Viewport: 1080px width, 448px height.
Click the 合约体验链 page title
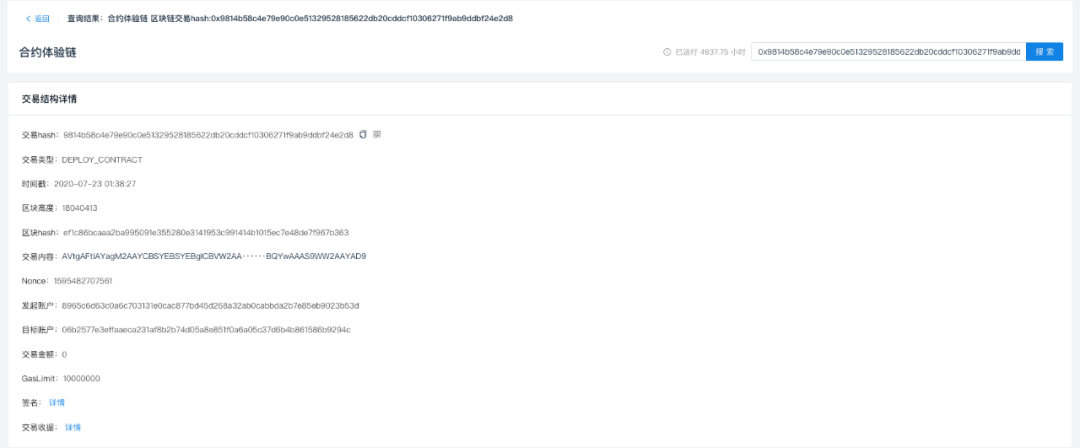[47, 52]
